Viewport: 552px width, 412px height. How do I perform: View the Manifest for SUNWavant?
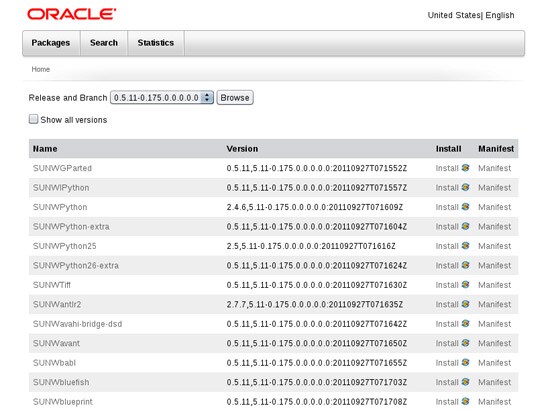[x=494, y=343]
